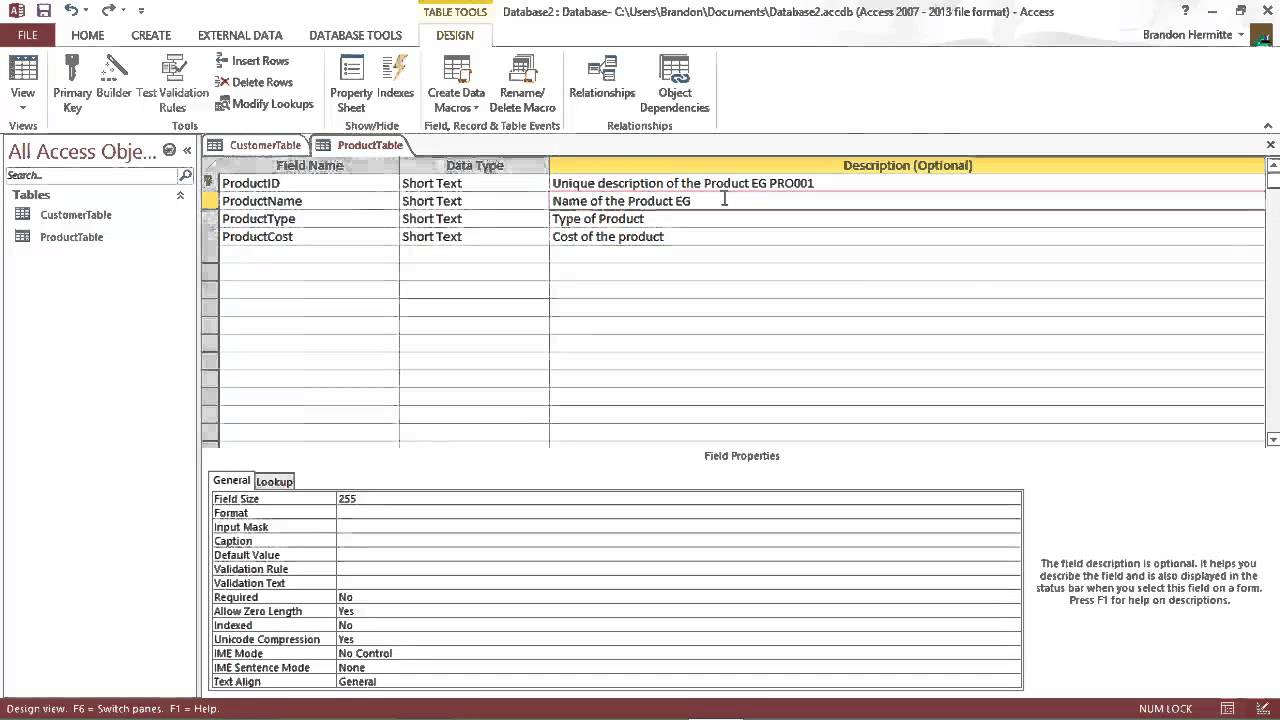Click Short Text data type for ProductCost
The image size is (1280, 720).
pyautogui.click(x=474, y=237)
